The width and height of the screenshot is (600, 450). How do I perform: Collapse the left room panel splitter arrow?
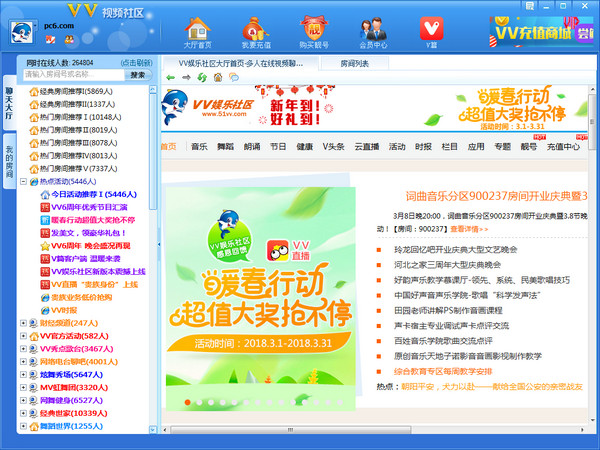(159, 244)
